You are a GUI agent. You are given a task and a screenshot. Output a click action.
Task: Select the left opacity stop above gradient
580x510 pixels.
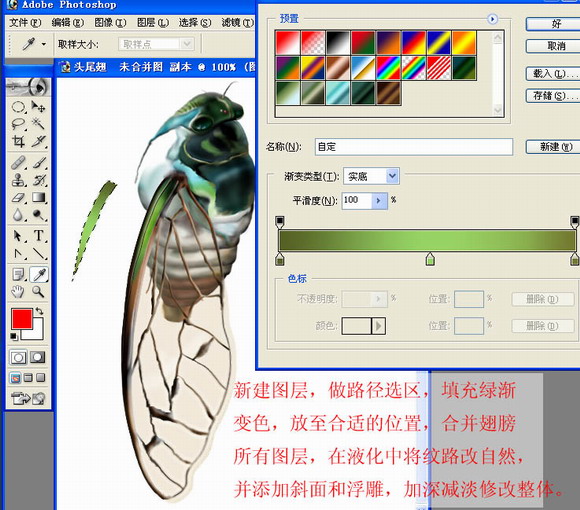280,222
